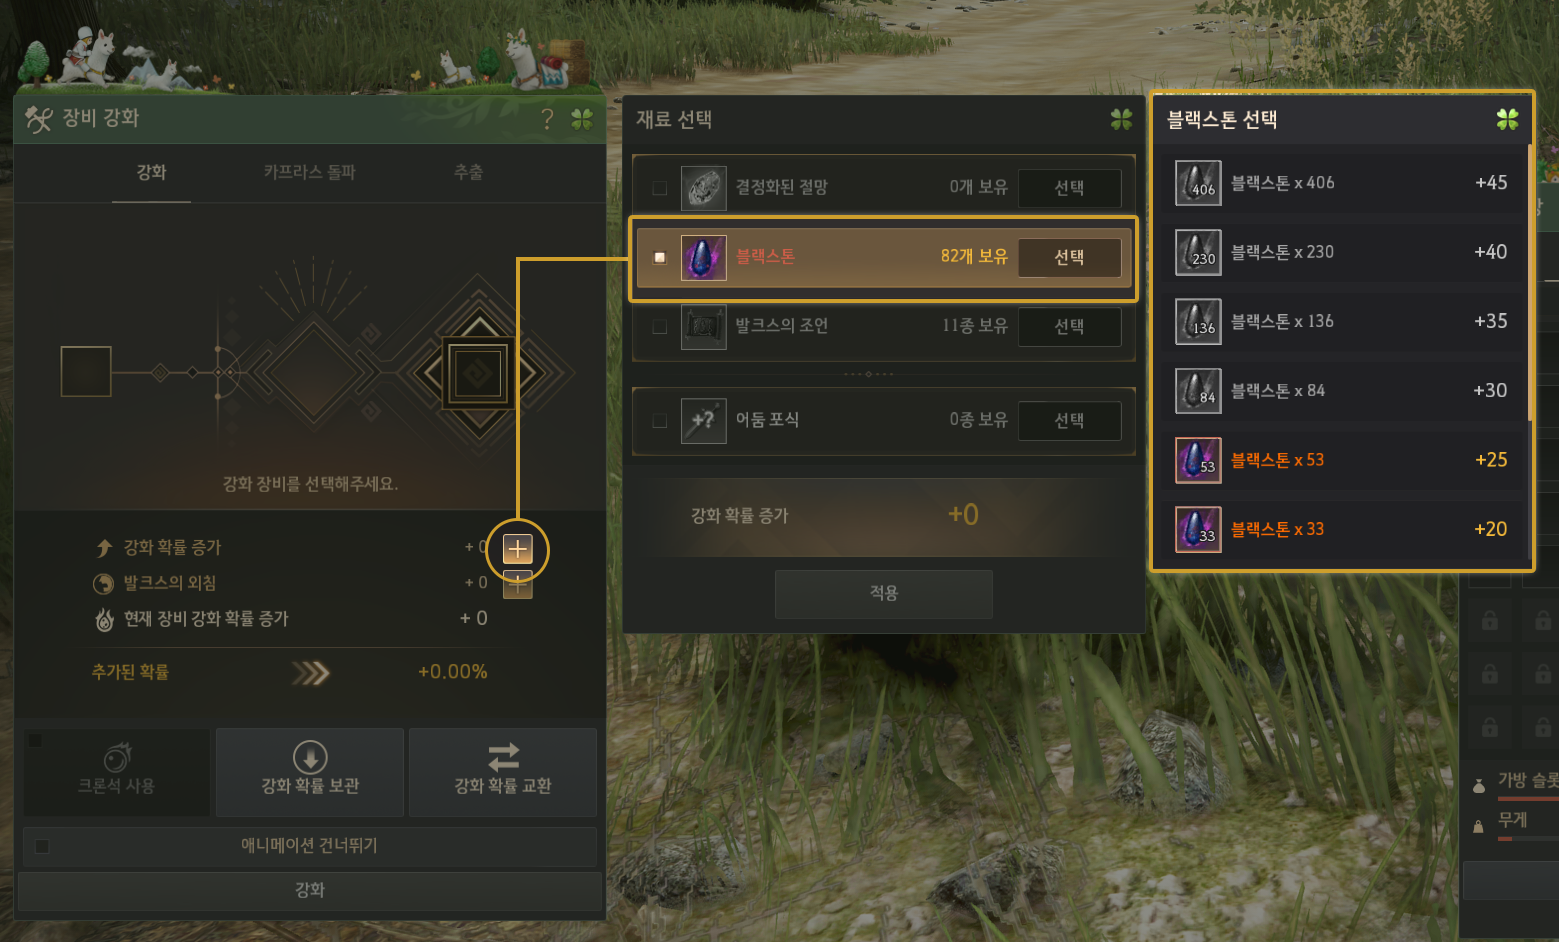This screenshot has width=1559, height=942.
Task: Click the plus icon next to 강화 확률 증가
Action: tap(517, 549)
